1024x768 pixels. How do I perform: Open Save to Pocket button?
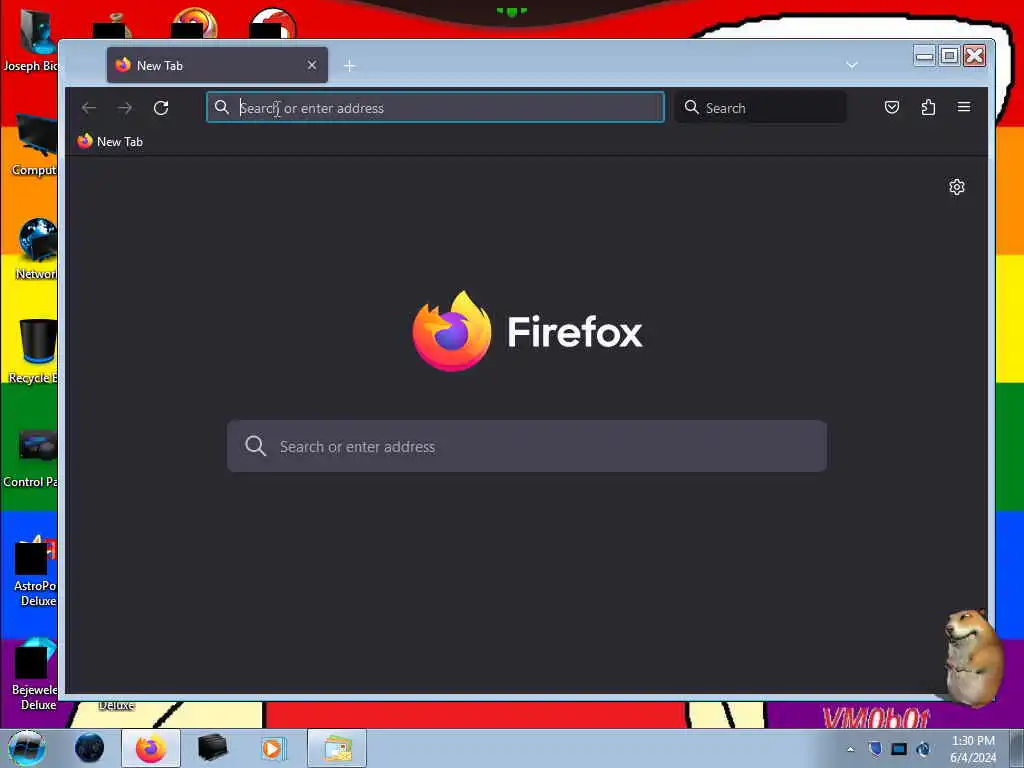tap(891, 107)
